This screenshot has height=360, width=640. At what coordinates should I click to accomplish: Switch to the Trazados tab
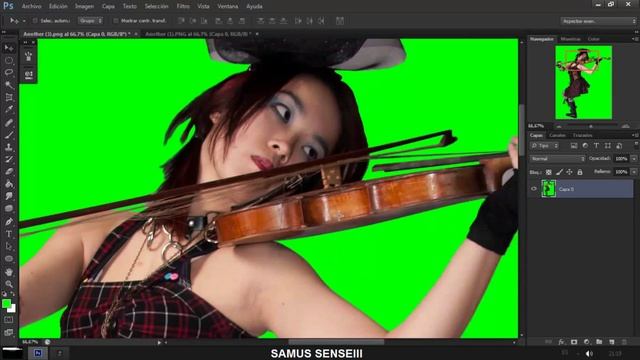pyautogui.click(x=582, y=135)
